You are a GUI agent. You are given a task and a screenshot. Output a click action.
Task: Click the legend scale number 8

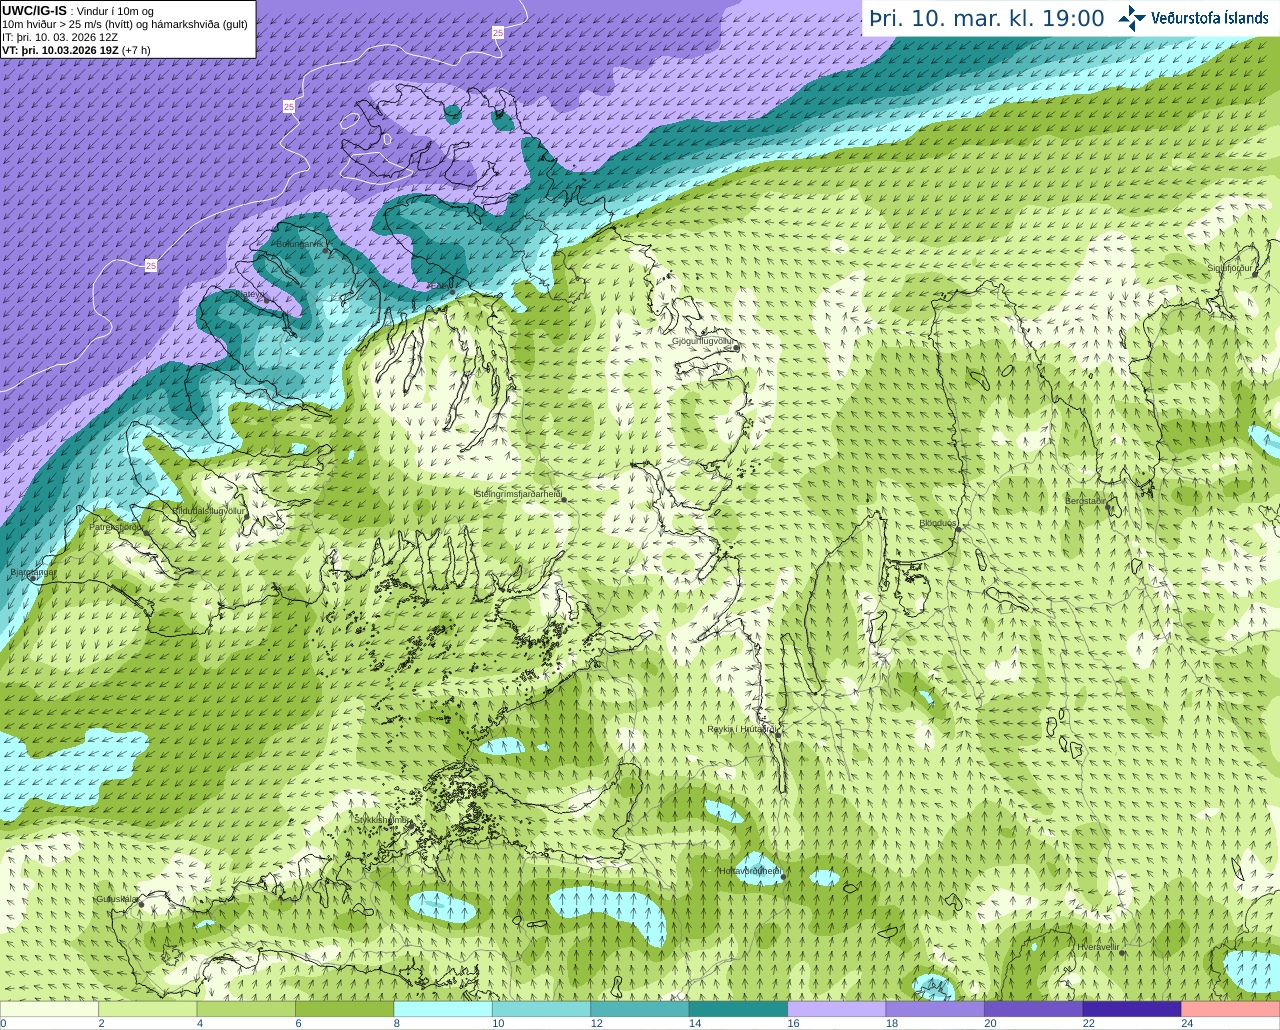pos(397,1023)
